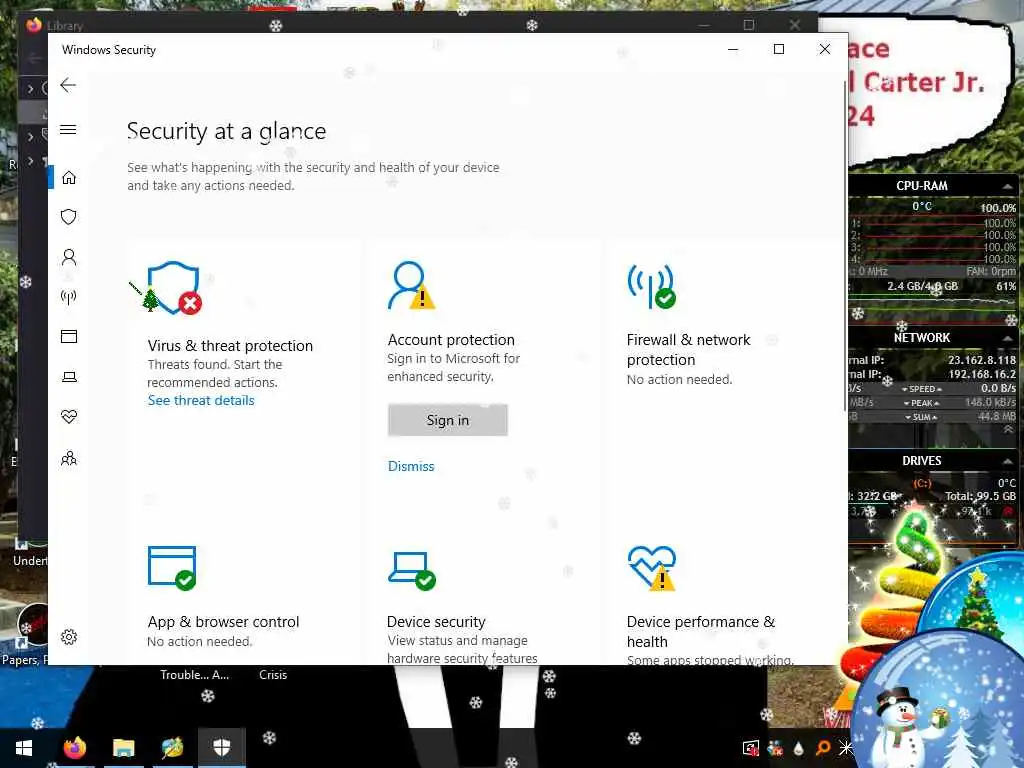
Task: Open Firewall & network antenna icon in sidebar
Action: (x=69, y=298)
